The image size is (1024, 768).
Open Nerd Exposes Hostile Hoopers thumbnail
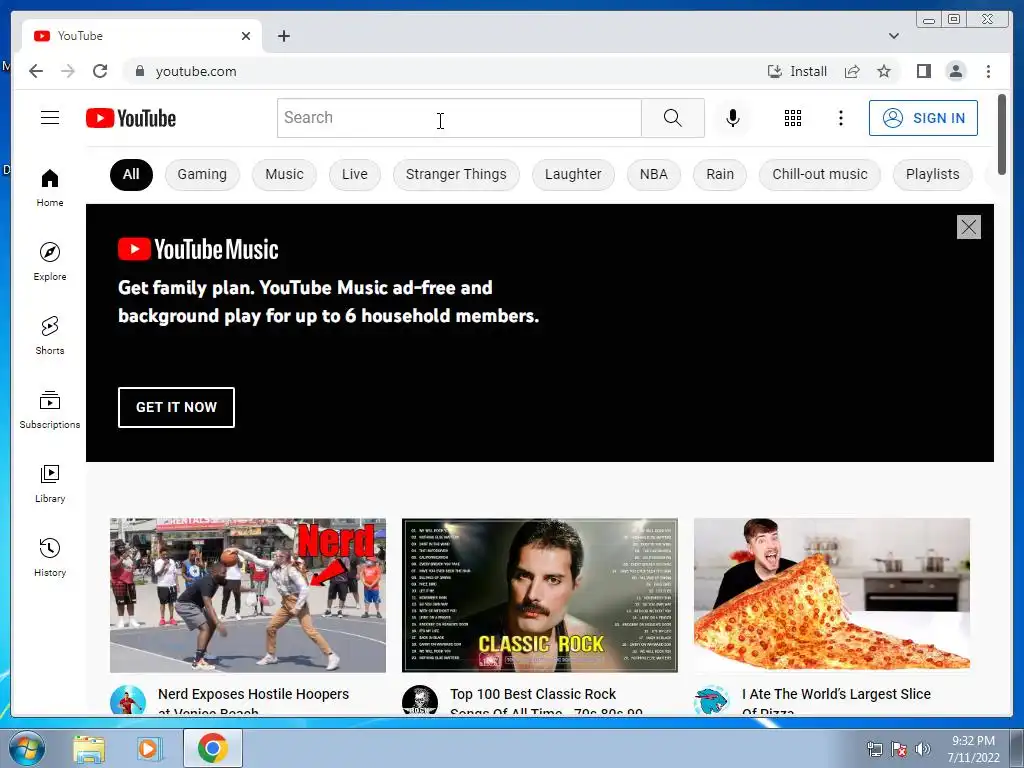tap(248, 595)
